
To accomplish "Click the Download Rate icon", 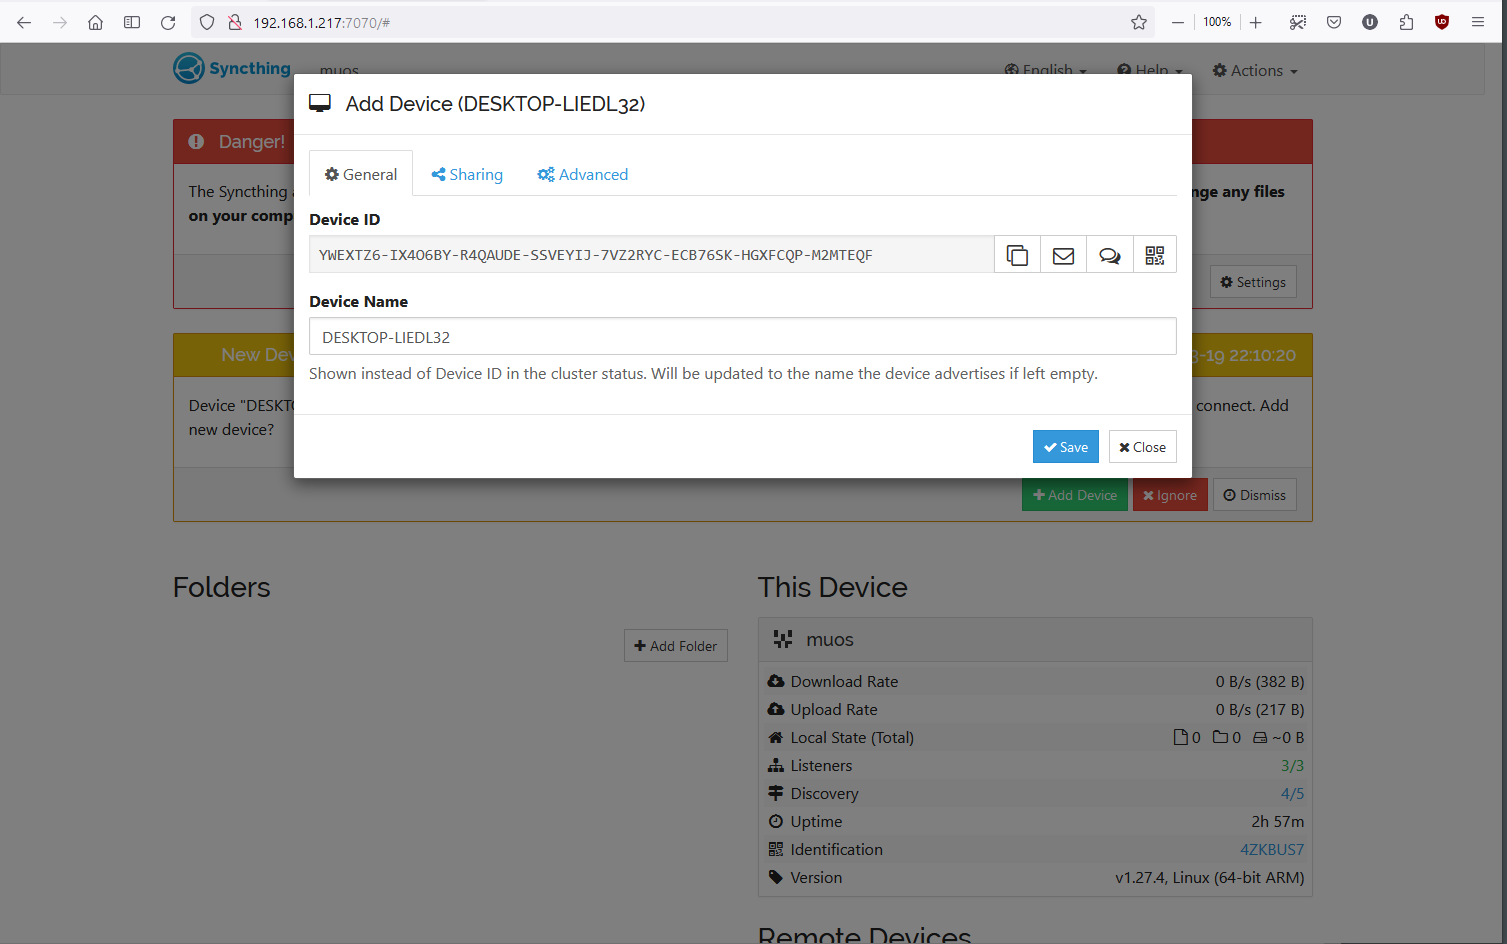I will 776,681.
